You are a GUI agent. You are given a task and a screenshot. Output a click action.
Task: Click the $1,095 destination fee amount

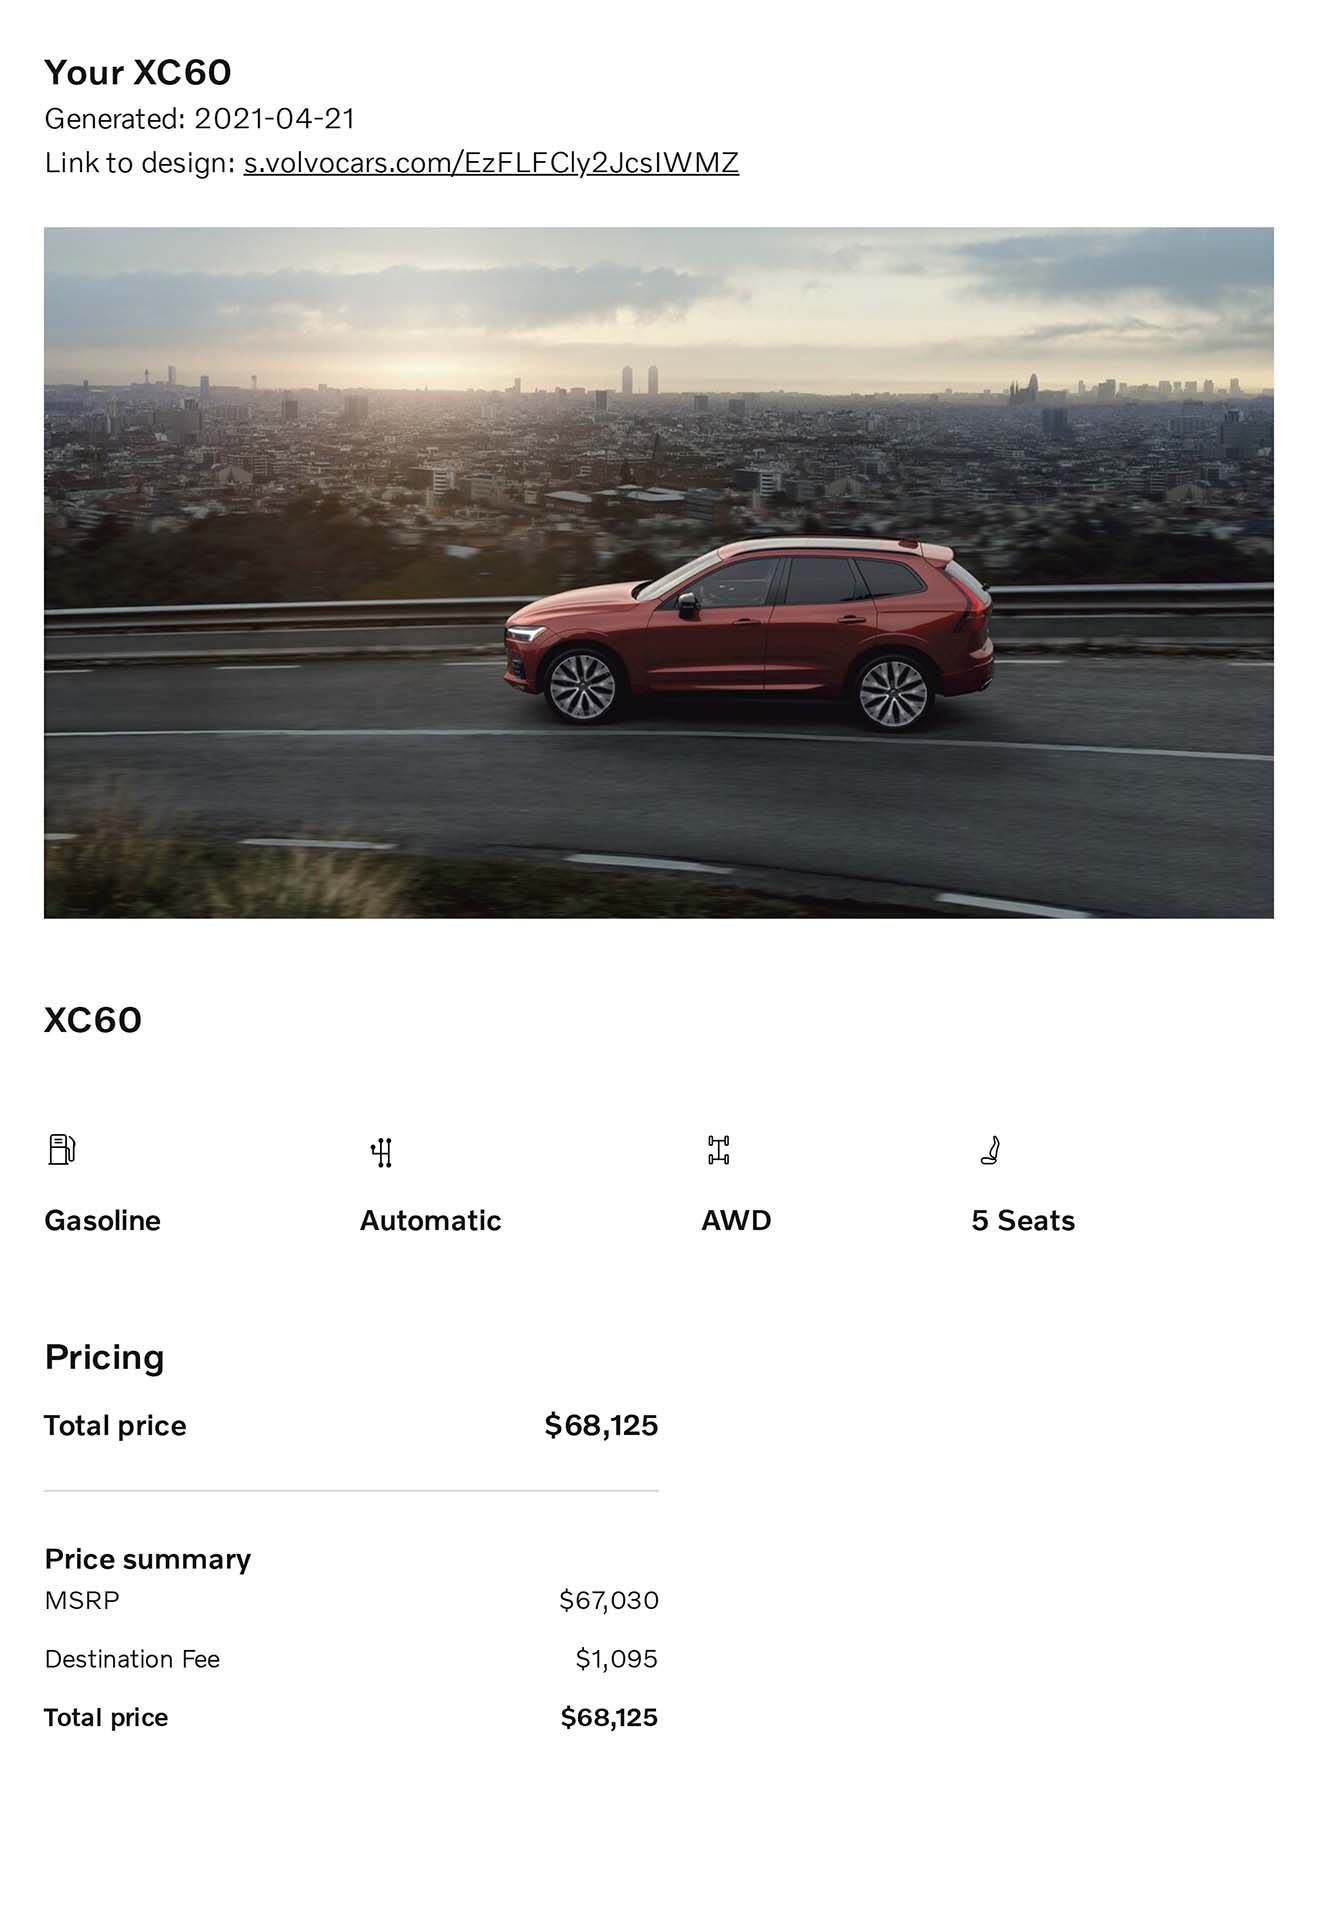click(616, 1660)
